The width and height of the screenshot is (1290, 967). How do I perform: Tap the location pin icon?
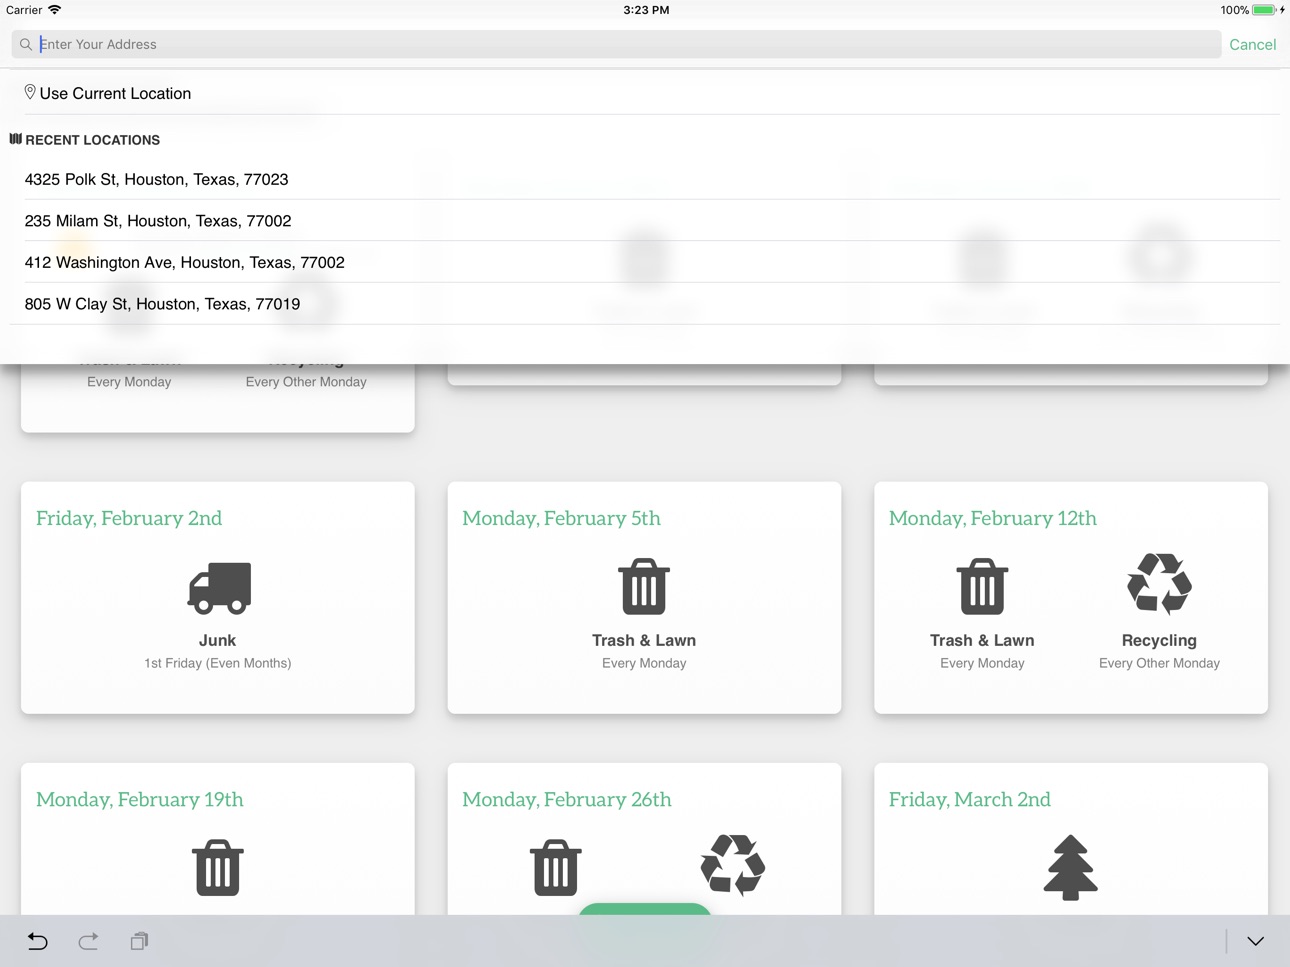click(x=30, y=92)
